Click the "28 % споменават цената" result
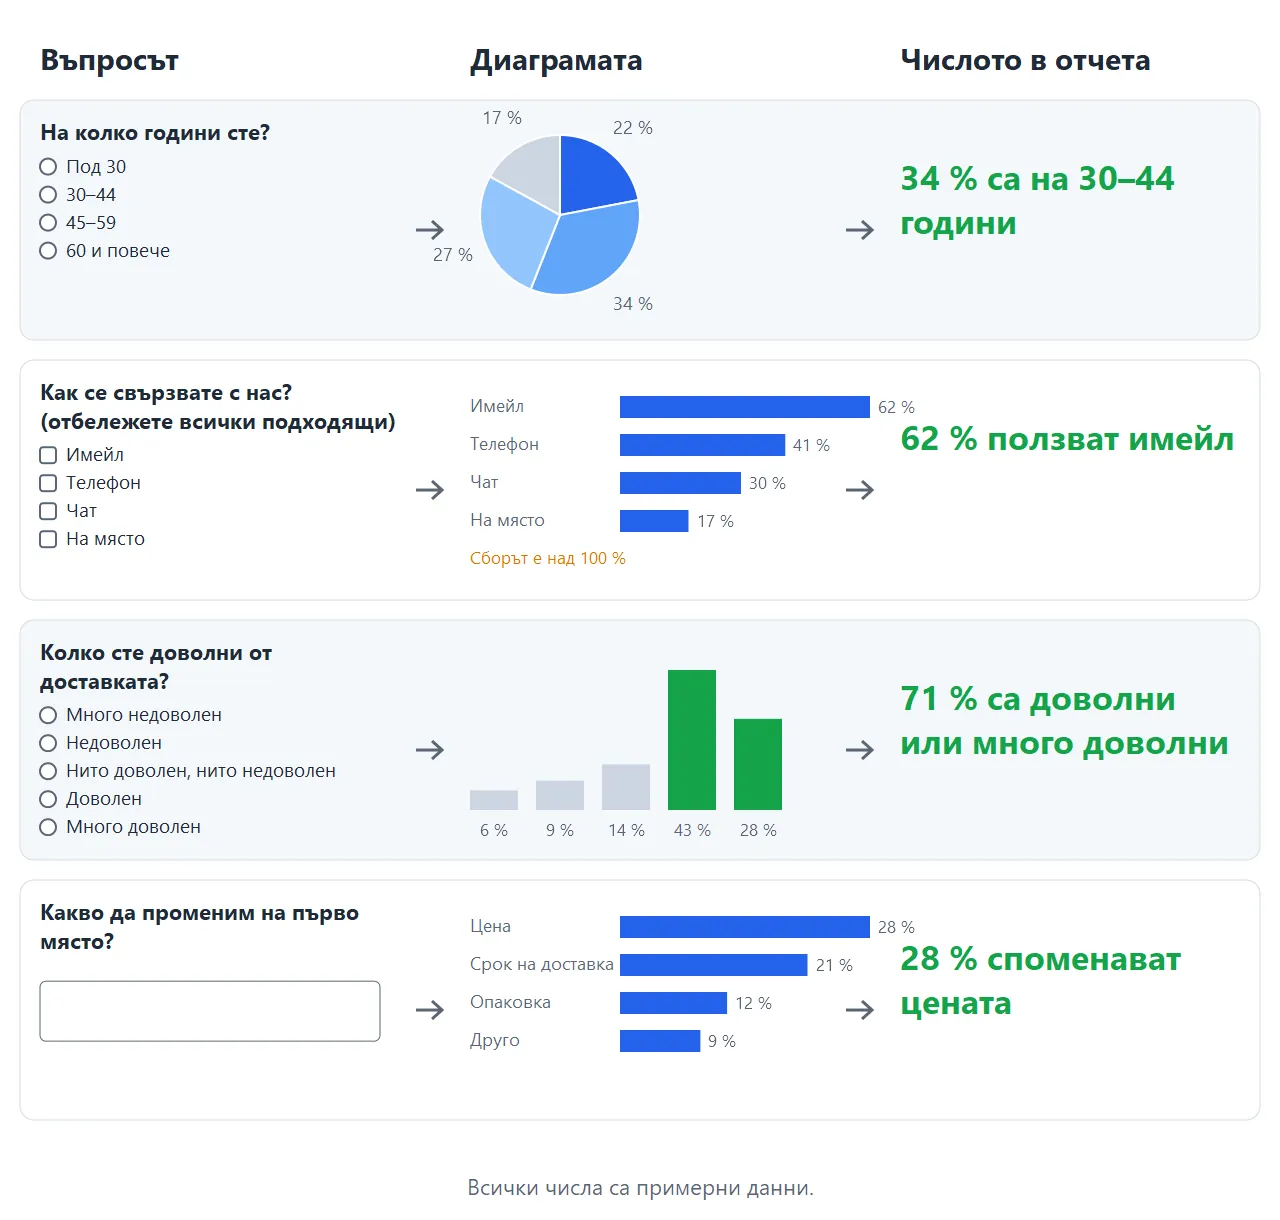 click(1040, 981)
